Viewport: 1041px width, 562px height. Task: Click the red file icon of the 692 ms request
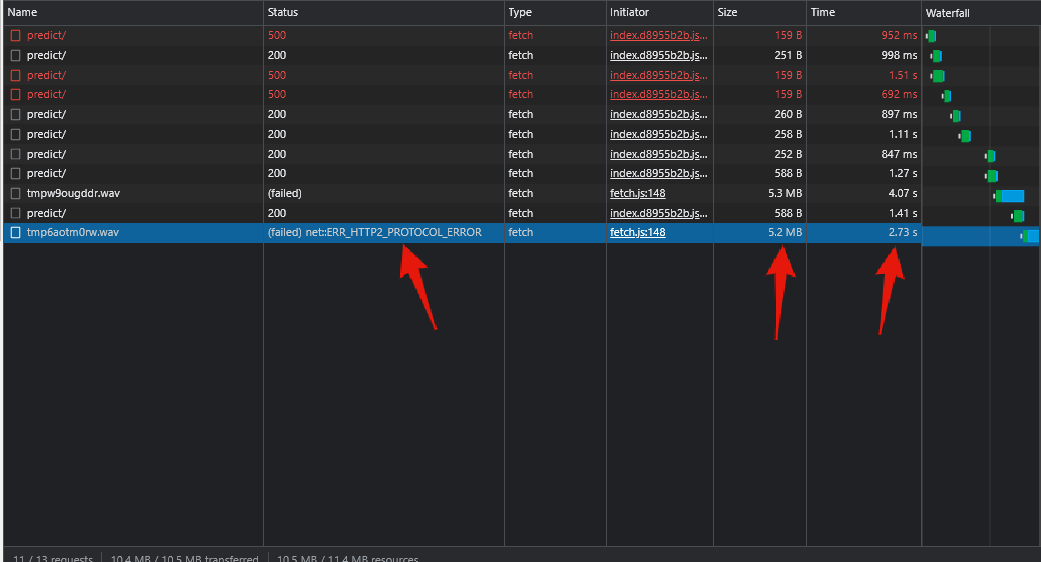click(x=15, y=95)
